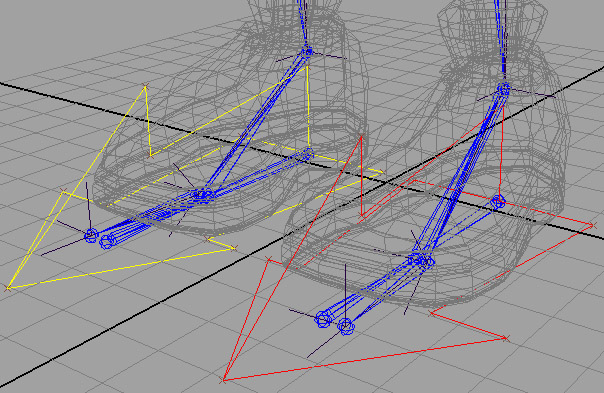Select the left foot ball joint
The image size is (604, 393).
[x=201, y=194]
